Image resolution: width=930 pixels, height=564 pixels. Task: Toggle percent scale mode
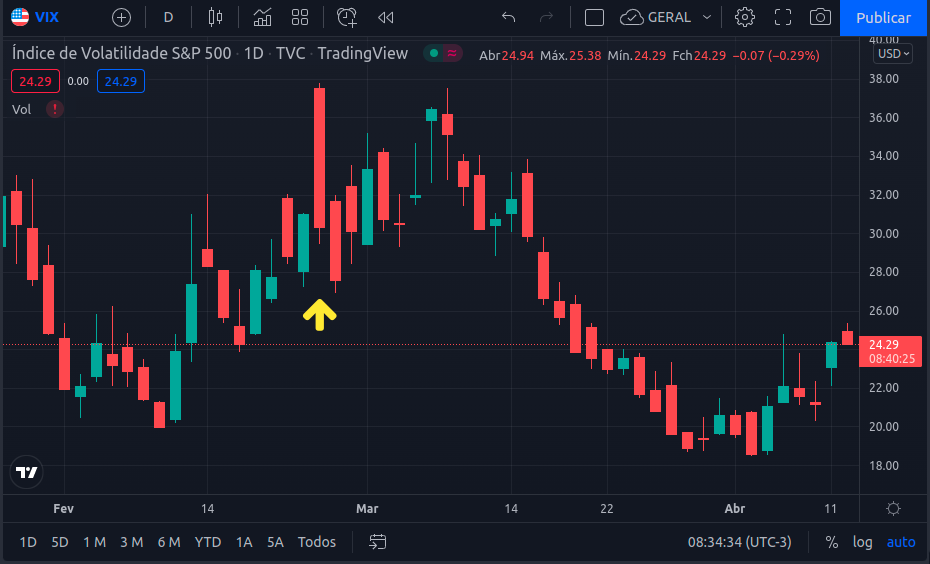[x=832, y=542]
